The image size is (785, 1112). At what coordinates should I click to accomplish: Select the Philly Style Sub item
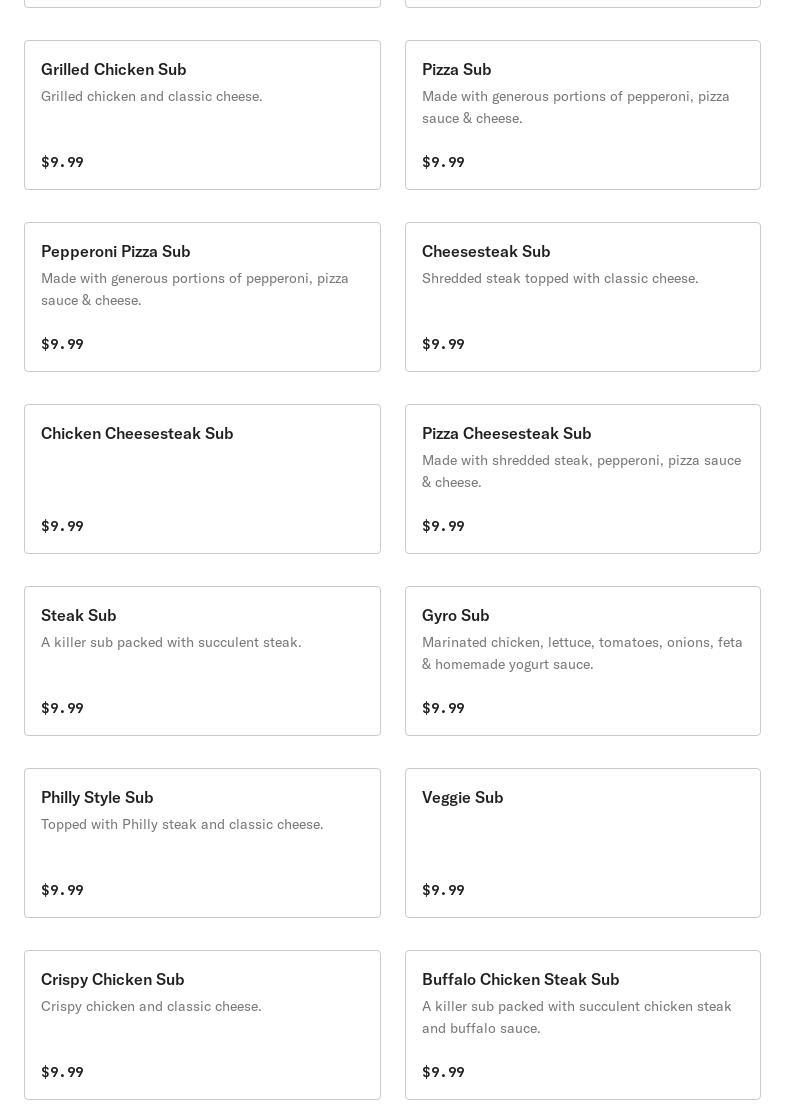pyautogui.click(x=202, y=843)
